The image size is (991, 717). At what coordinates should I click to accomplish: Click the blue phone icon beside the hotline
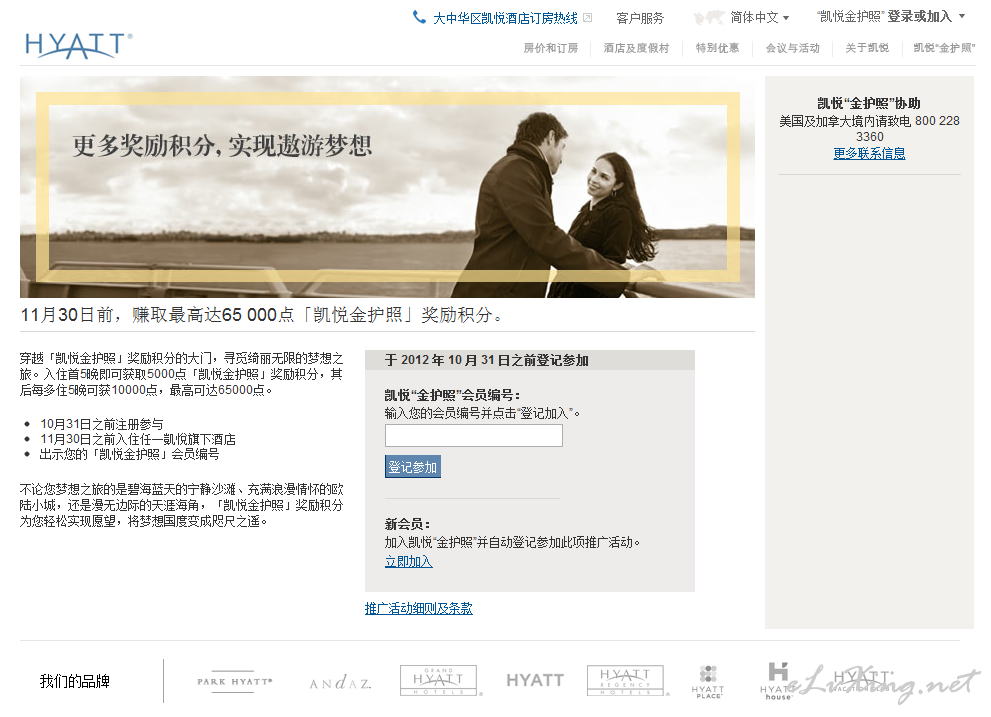click(x=419, y=17)
